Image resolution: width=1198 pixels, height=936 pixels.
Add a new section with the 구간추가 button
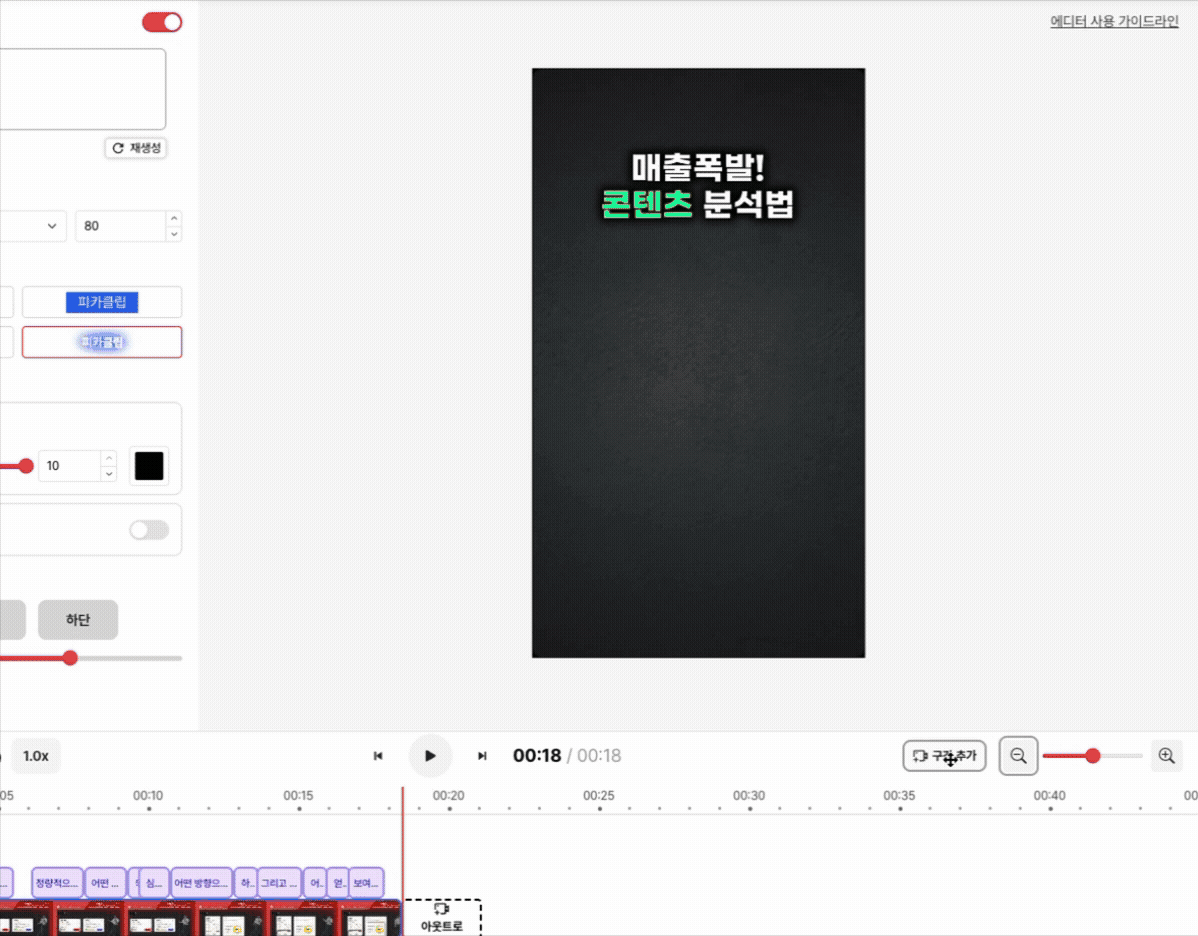944,756
